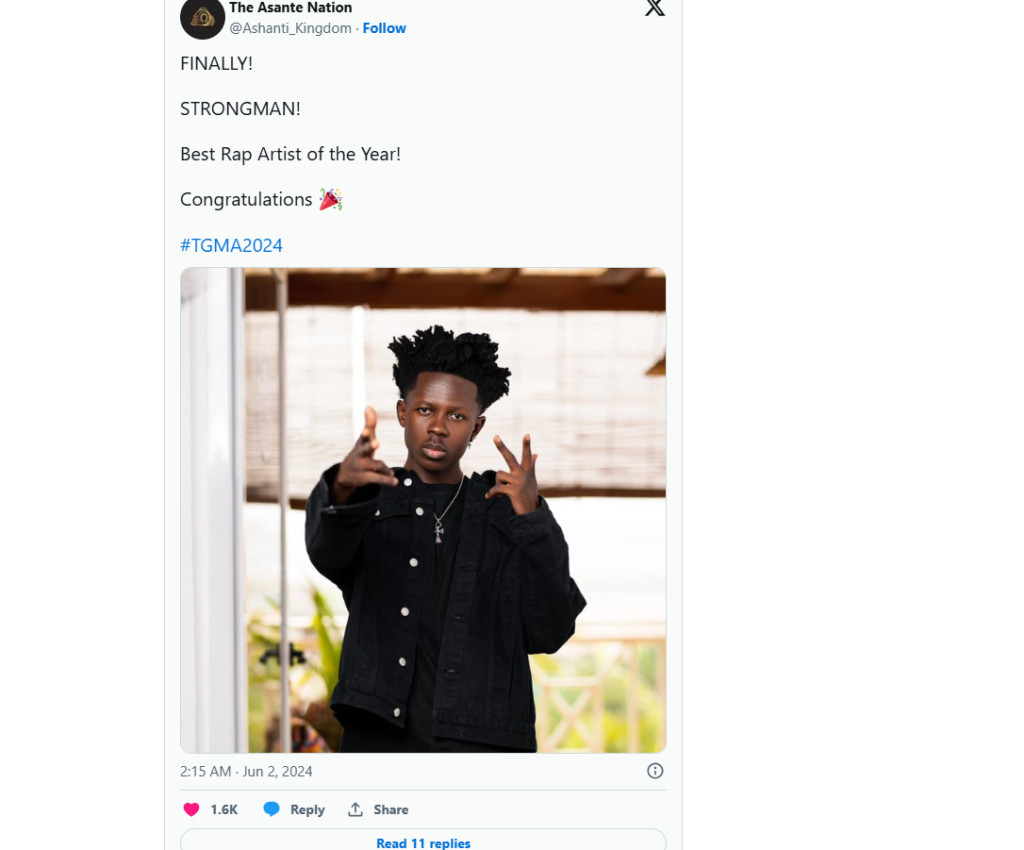Click the FINALLY! tweet text
Screen dimensions: 1024x850
(216, 63)
